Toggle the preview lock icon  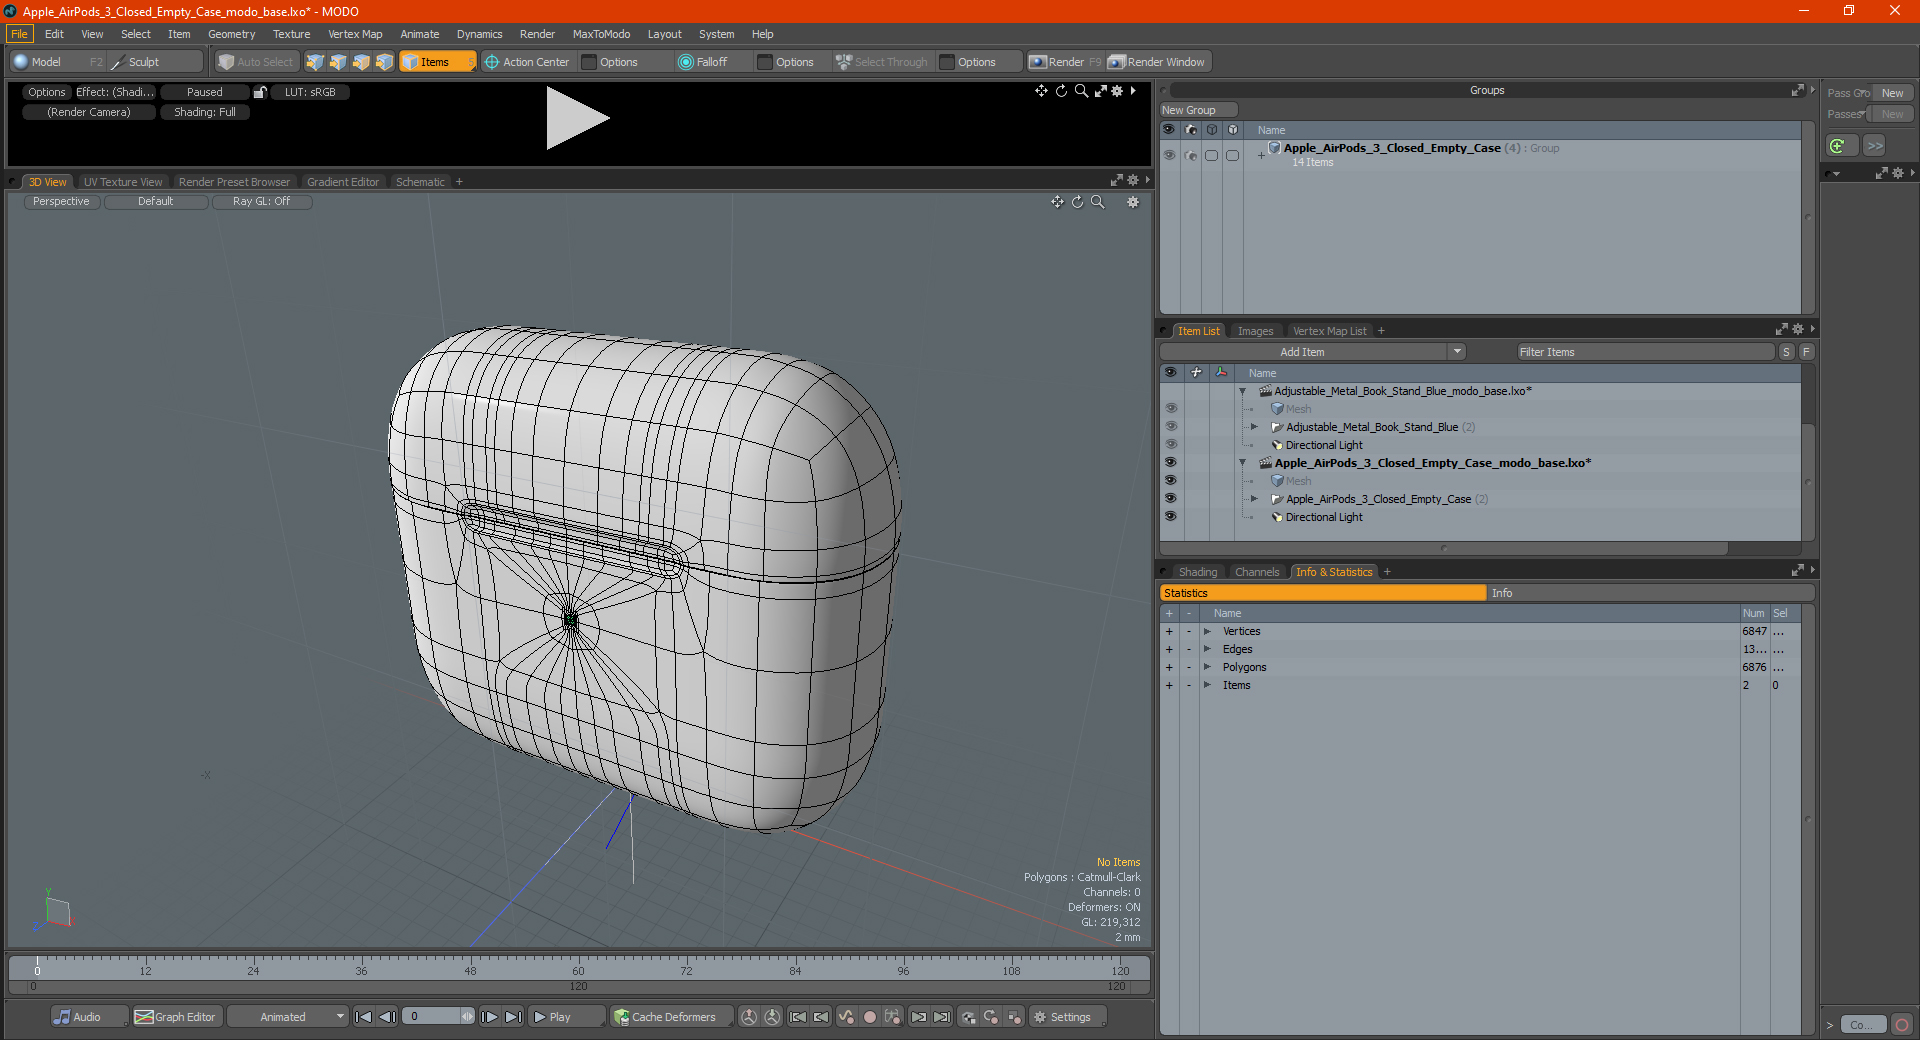coord(260,92)
